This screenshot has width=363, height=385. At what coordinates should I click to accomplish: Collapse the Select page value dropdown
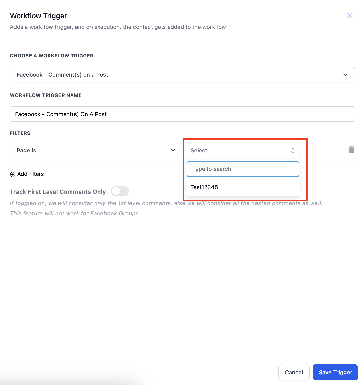[243, 150]
